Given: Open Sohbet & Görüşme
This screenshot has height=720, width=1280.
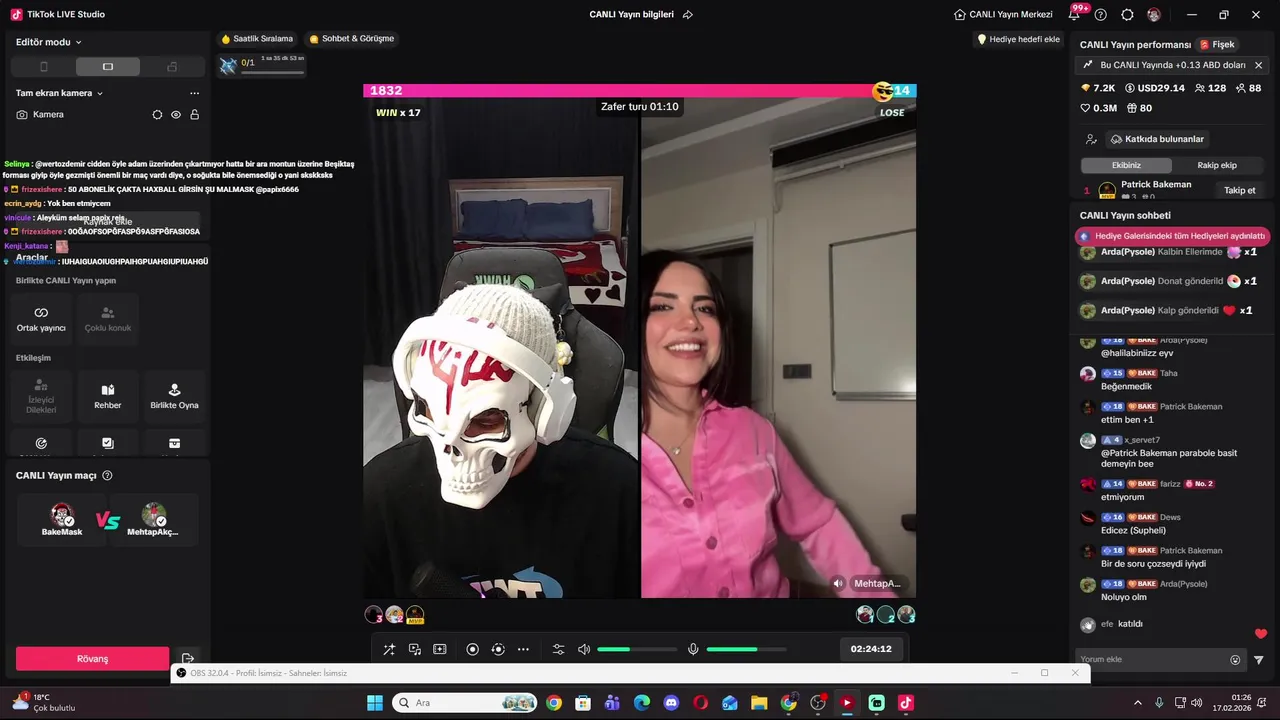Looking at the screenshot, I should 352,39.
